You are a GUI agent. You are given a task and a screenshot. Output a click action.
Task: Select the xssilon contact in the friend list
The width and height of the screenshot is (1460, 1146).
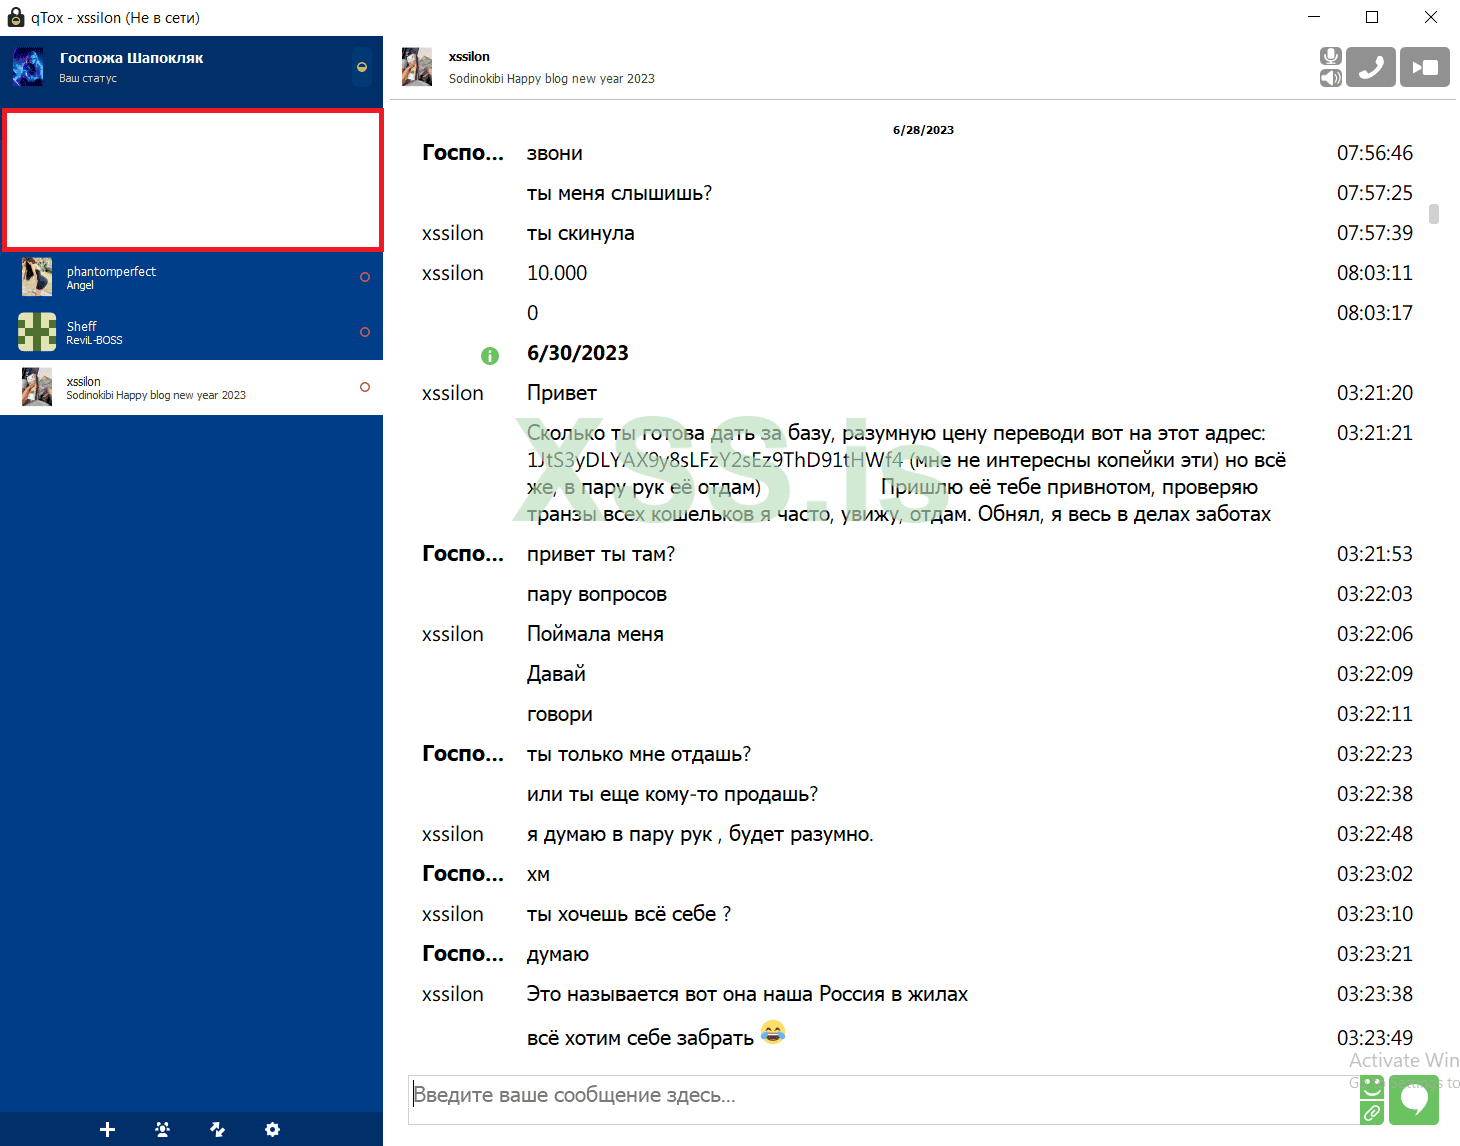point(192,387)
